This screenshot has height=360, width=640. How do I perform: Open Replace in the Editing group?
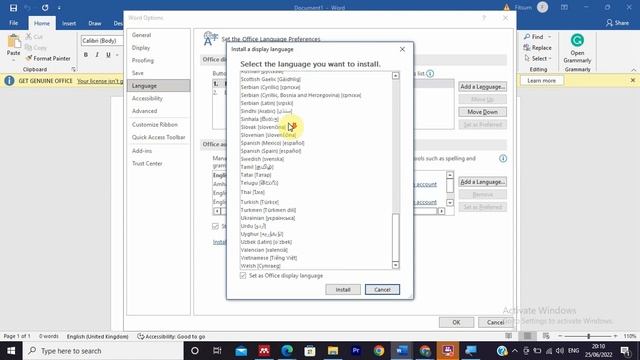pyautogui.click(x=538, y=48)
